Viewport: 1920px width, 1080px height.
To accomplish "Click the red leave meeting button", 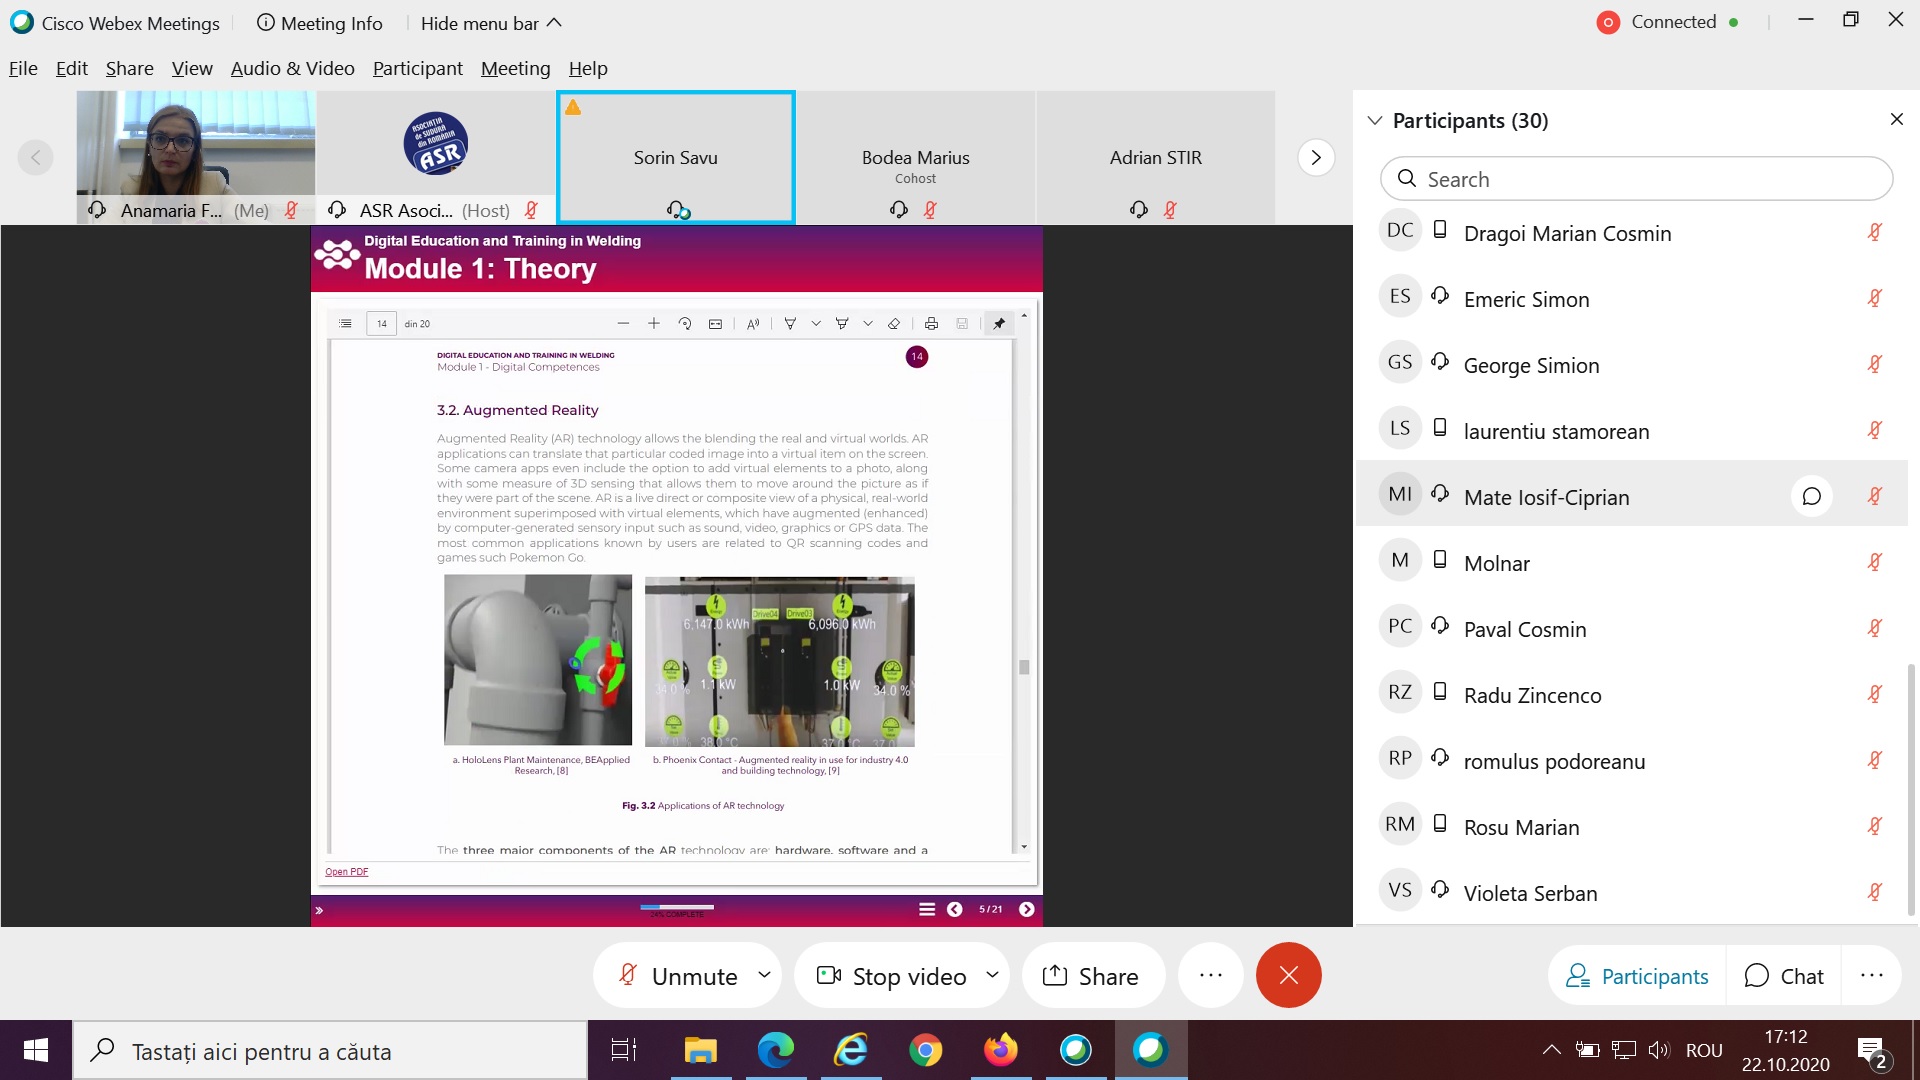I will point(1288,975).
